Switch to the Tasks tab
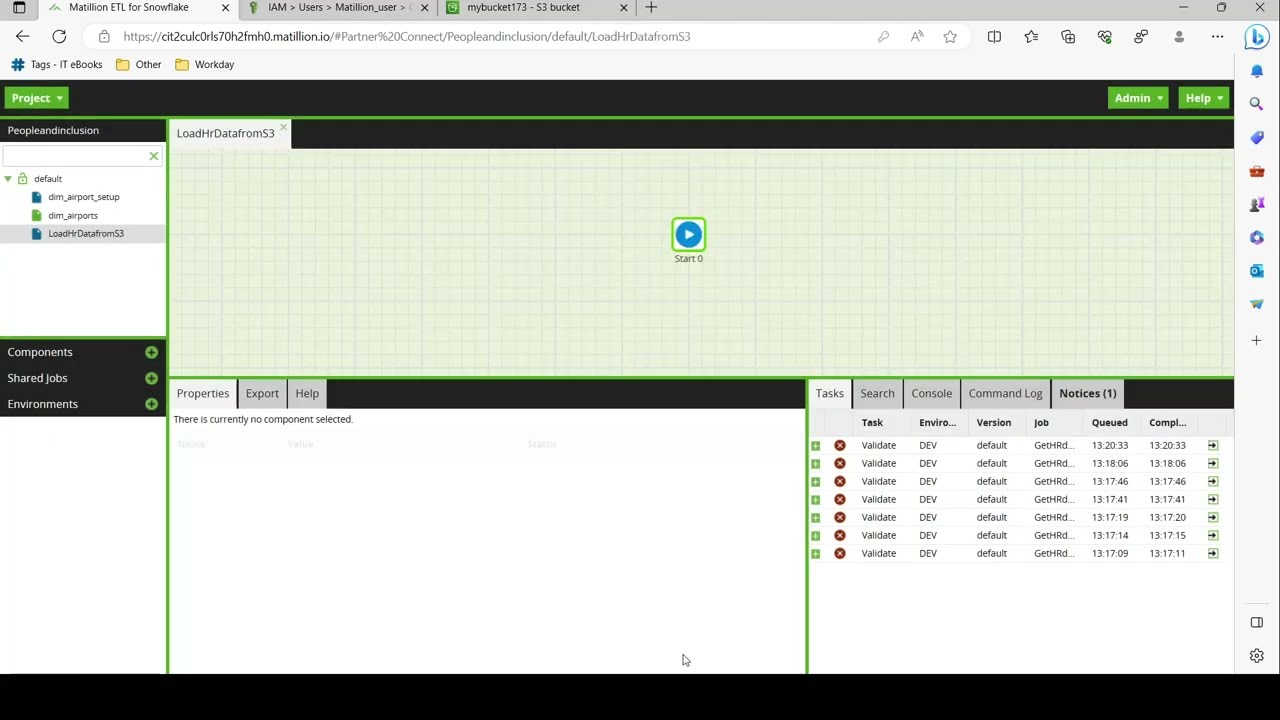The width and height of the screenshot is (1280, 720). [829, 394]
